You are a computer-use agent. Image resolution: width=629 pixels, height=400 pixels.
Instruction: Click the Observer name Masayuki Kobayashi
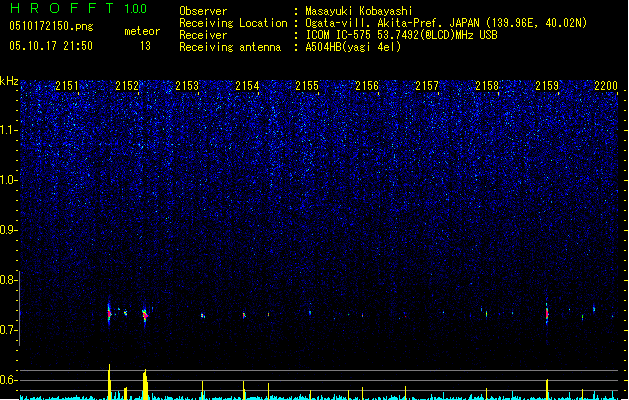359,11
